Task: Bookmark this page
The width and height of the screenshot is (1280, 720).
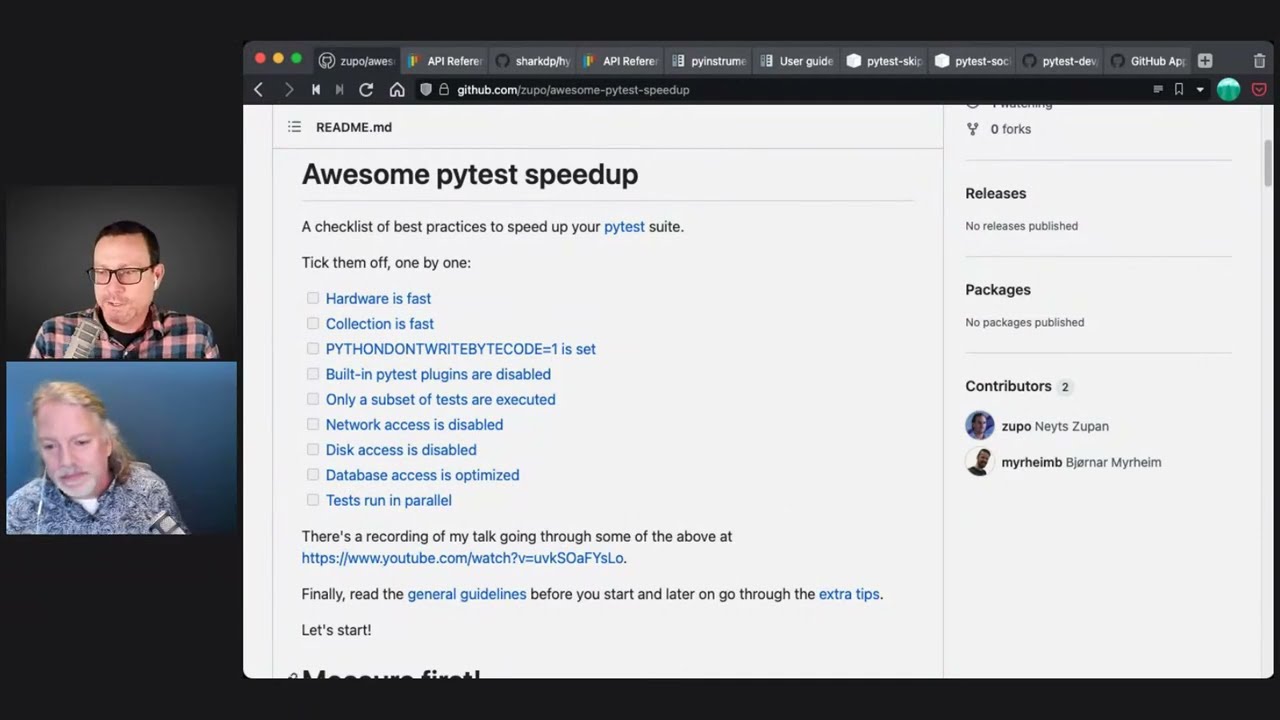Action: (1179, 90)
